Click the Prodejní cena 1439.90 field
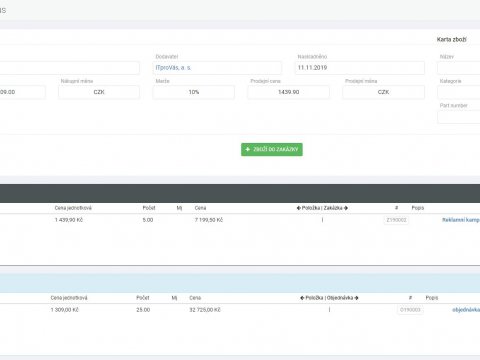This screenshot has width=480, height=360. 288,92
